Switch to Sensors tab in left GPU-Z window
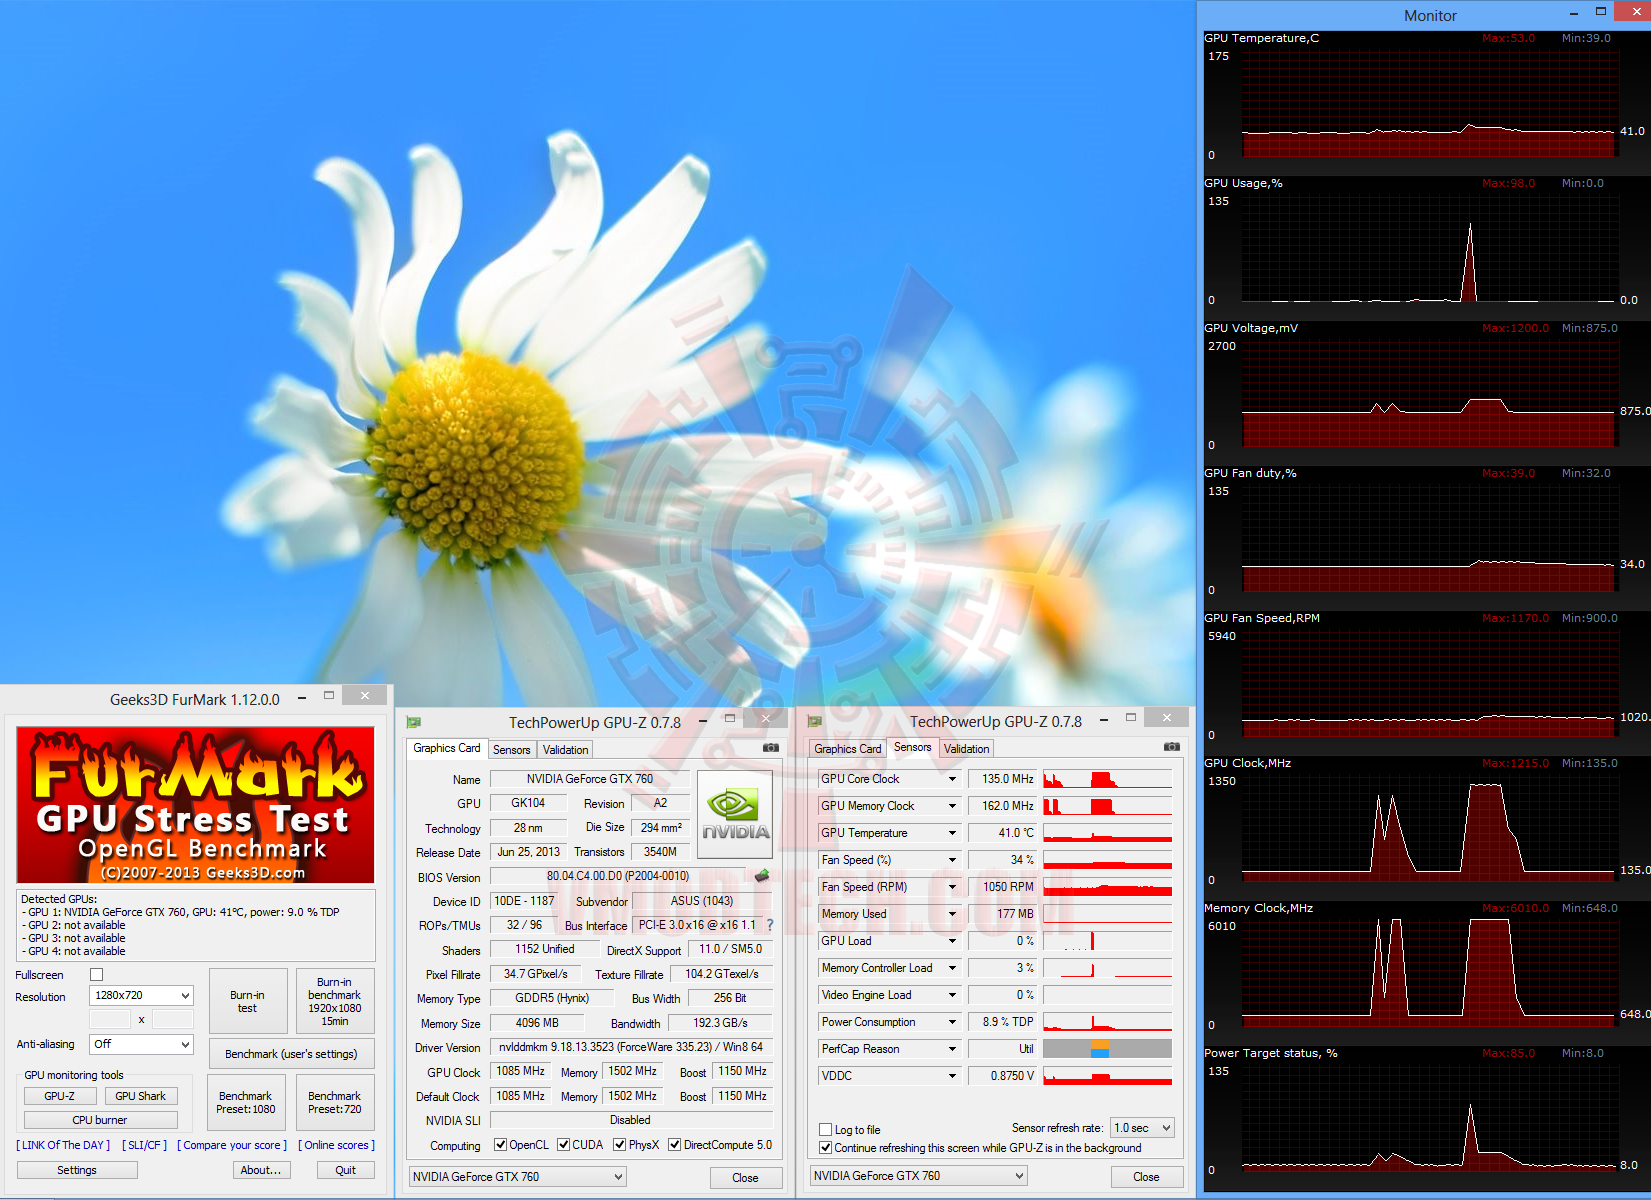The height and width of the screenshot is (1200, 1651). pyautogui.click(x=512, y=750)
